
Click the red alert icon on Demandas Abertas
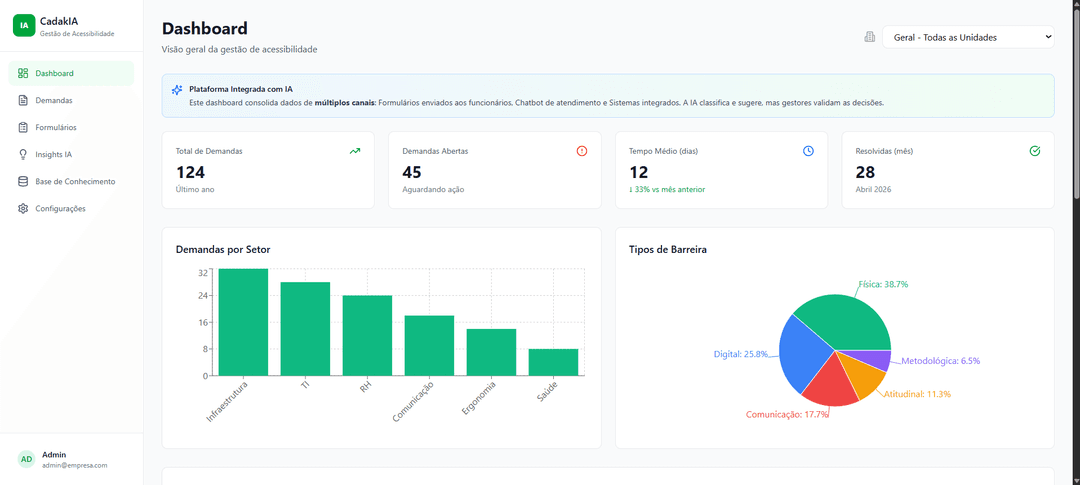[x=581, y=151]
